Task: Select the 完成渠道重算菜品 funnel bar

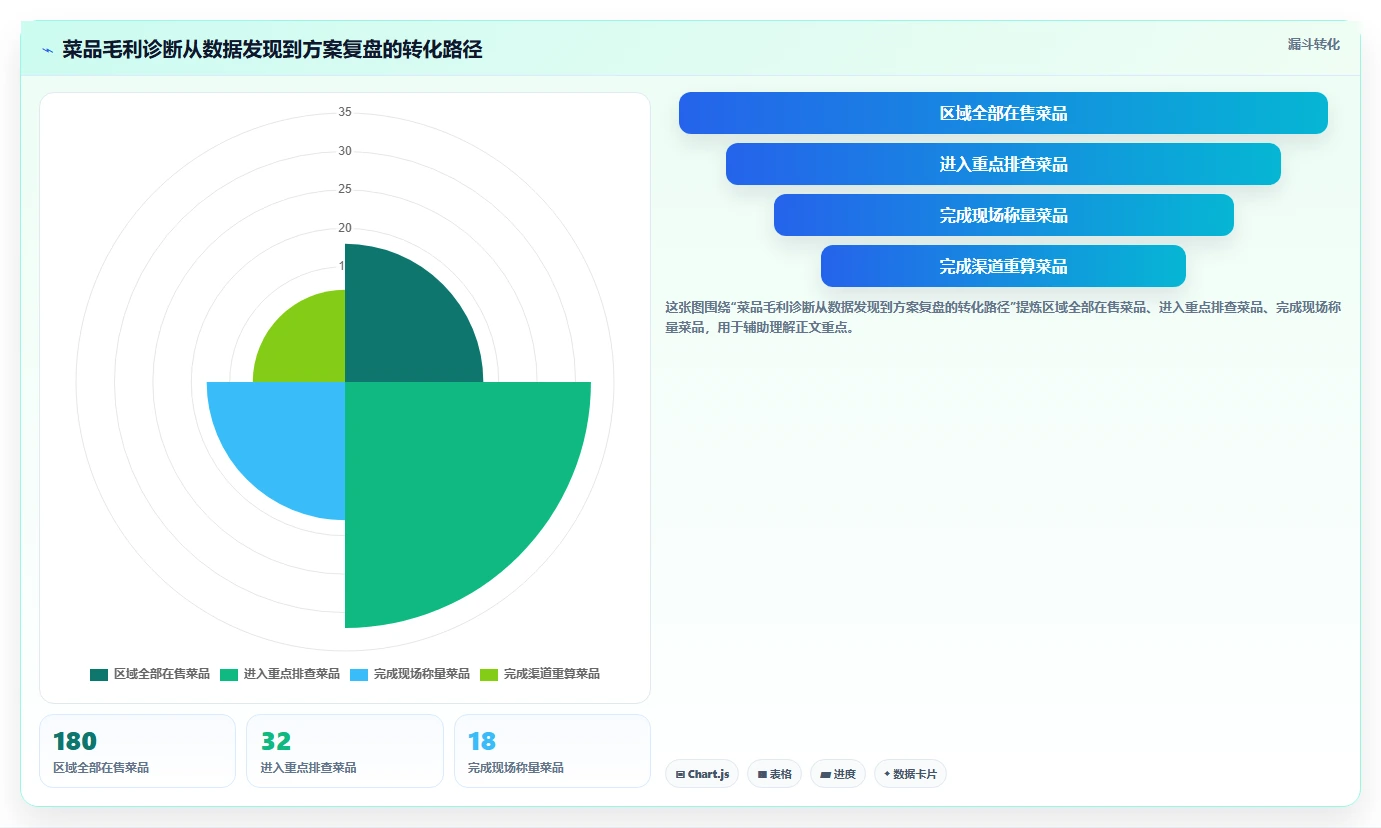Action: click(x=1003, y=266)
